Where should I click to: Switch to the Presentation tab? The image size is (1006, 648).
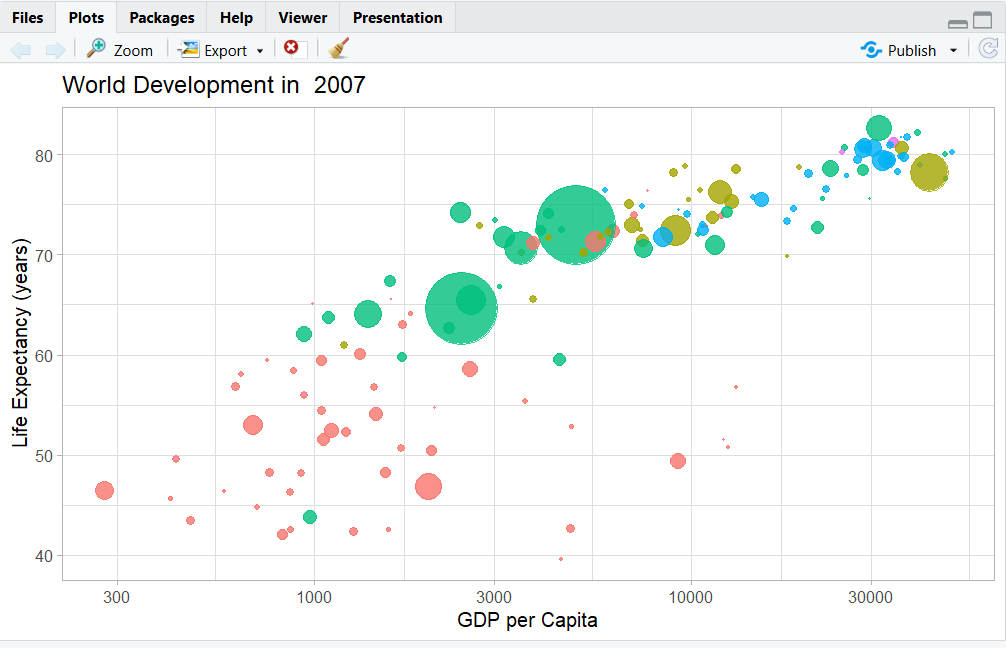pyautogui.click(x=397, y=18)
